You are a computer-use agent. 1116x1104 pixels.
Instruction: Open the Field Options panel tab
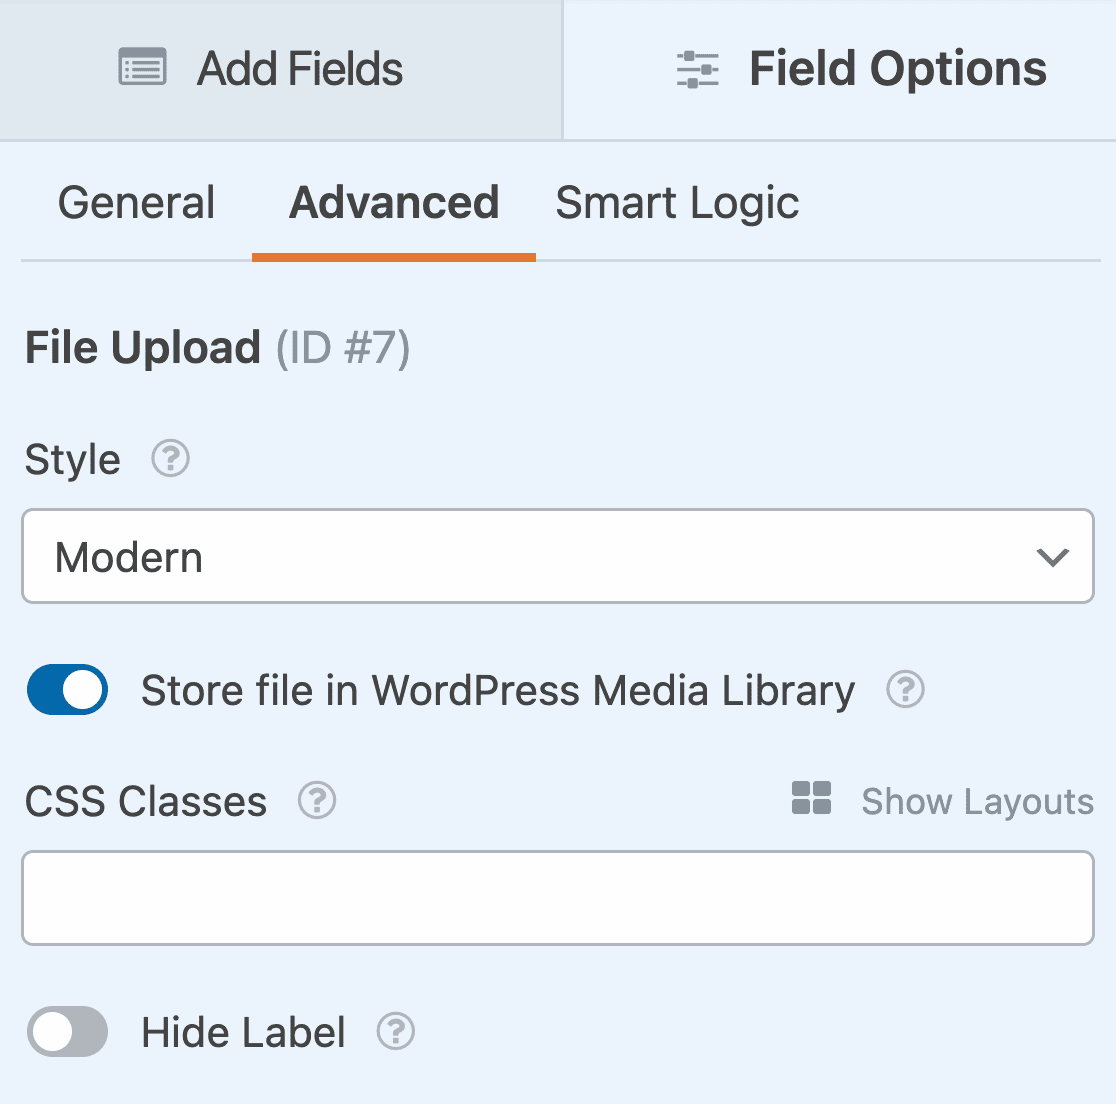tap(840, 69)
